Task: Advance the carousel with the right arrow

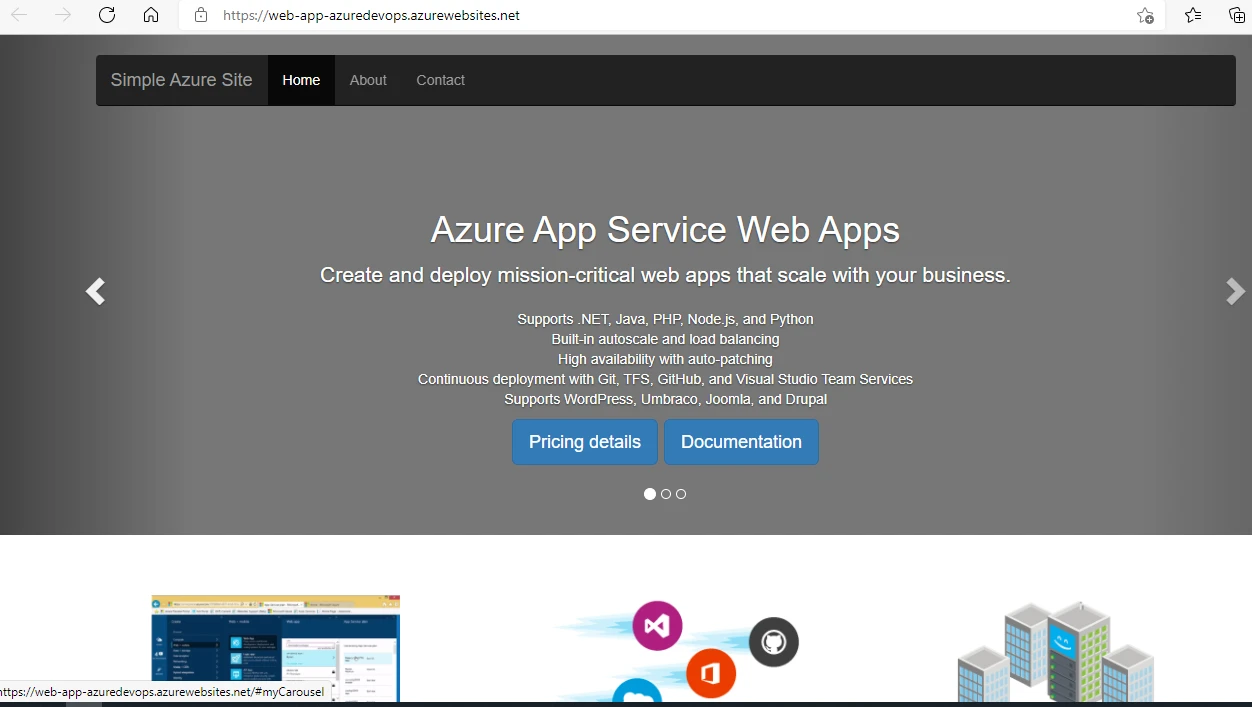Action: 1235,291
